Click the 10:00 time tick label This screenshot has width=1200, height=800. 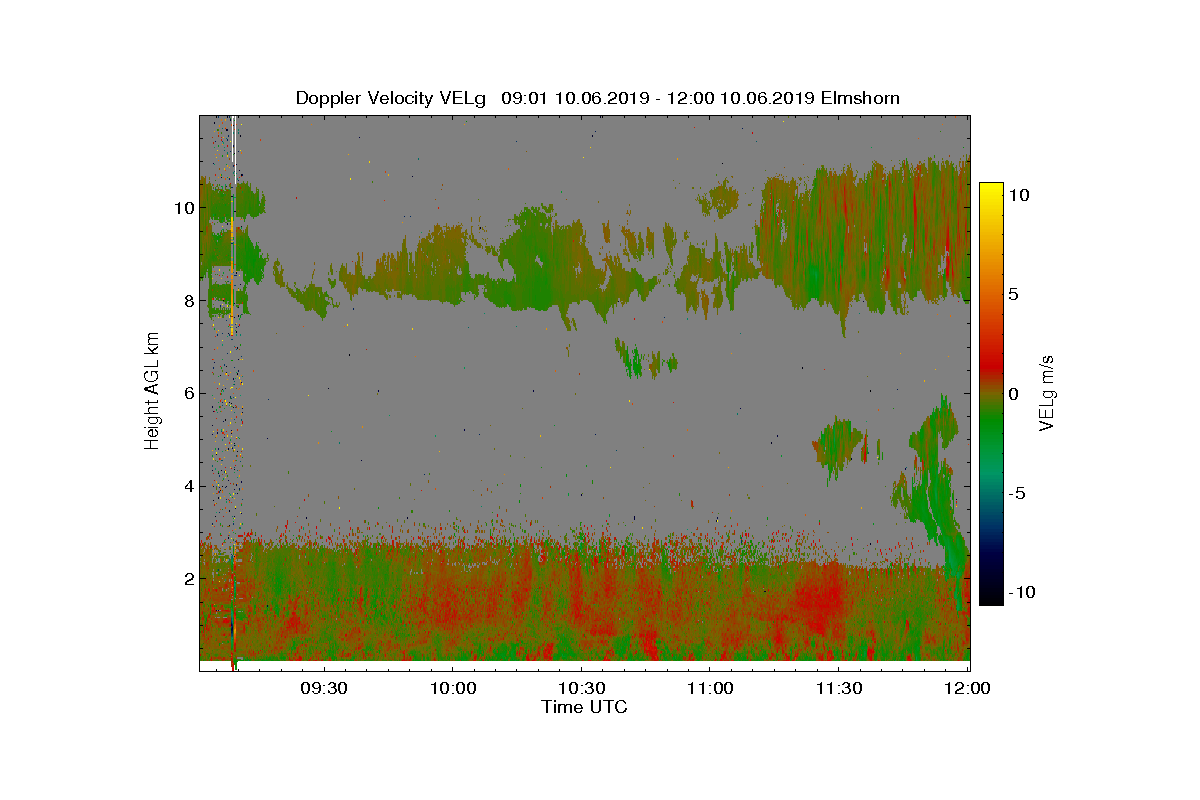coord(452,689)
